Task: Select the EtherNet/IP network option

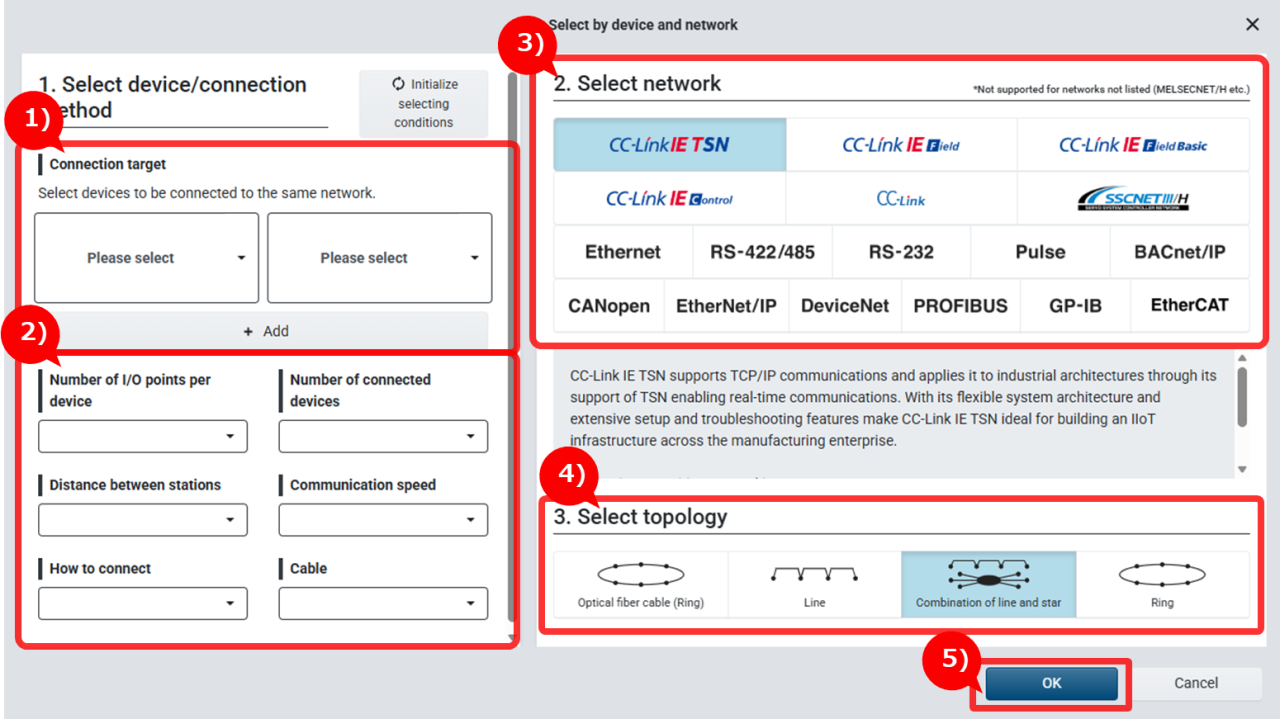Action: pyautogui.click(x=727, y=306)
